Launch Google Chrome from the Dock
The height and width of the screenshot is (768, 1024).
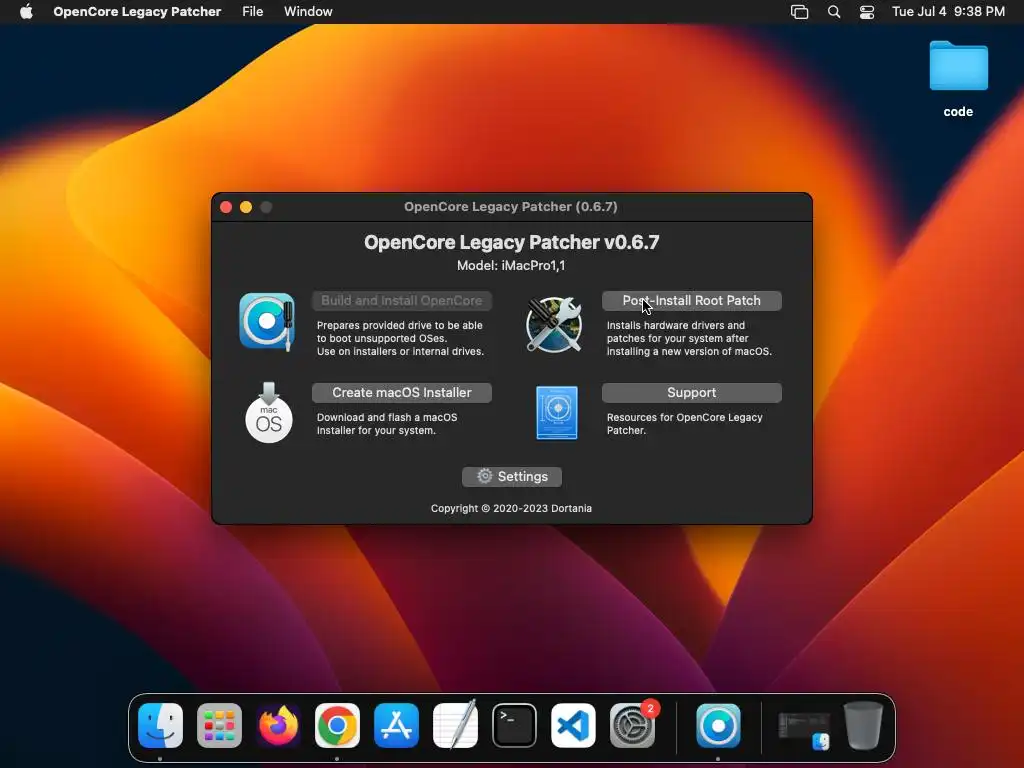pos(337,726)
